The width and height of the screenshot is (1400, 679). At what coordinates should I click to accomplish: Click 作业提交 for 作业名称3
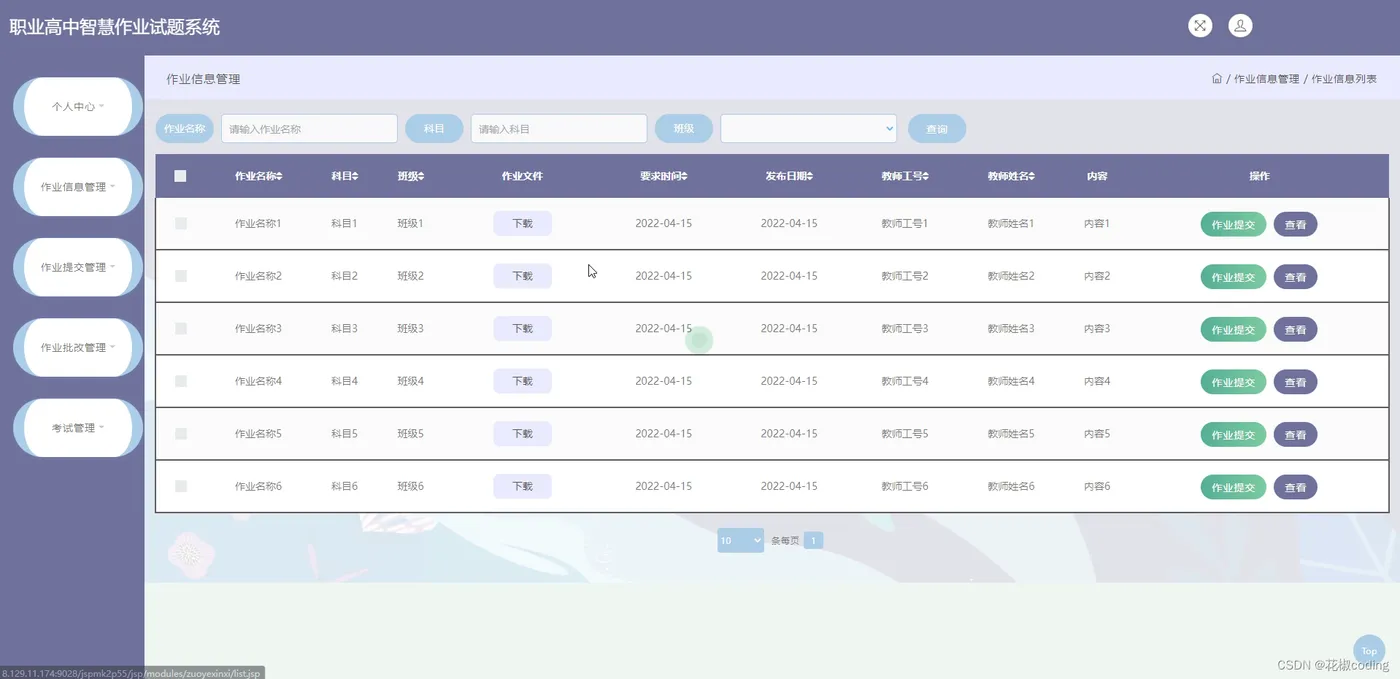click(x=1233, y=329)
